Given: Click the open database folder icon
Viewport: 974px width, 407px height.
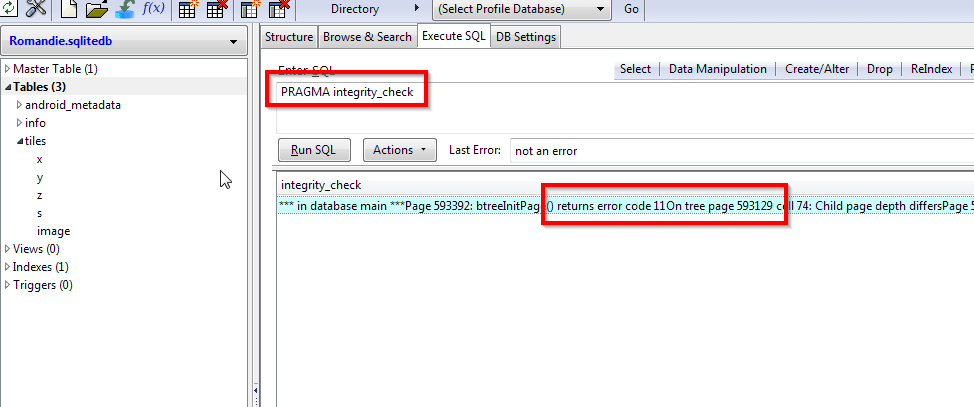Looking at the screenshot, I should (96, 9).
